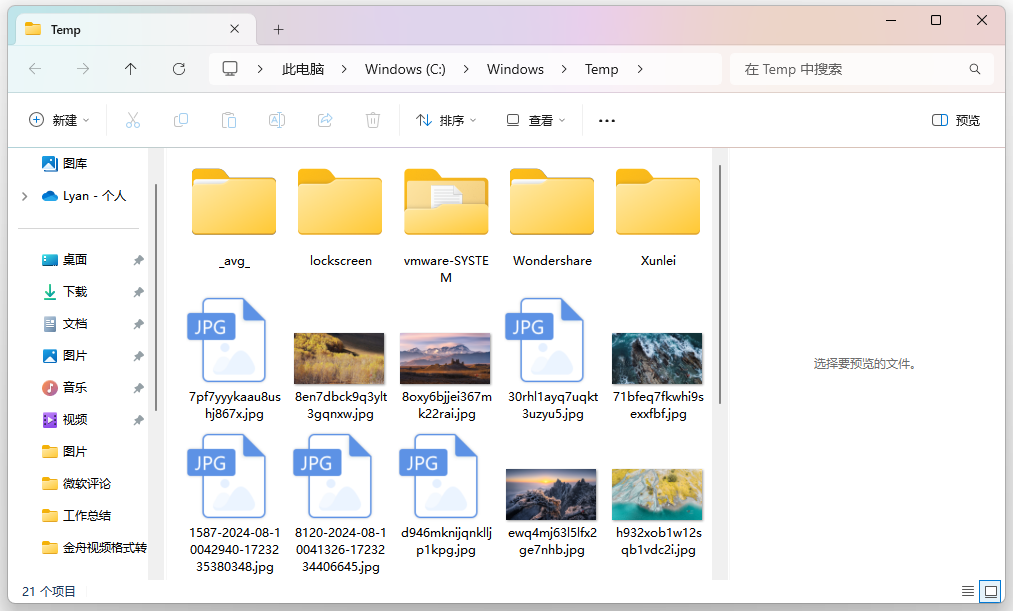Expand the Lyan - 个人 OneDrive tree
1013x611 pixels.
point(24,196)
